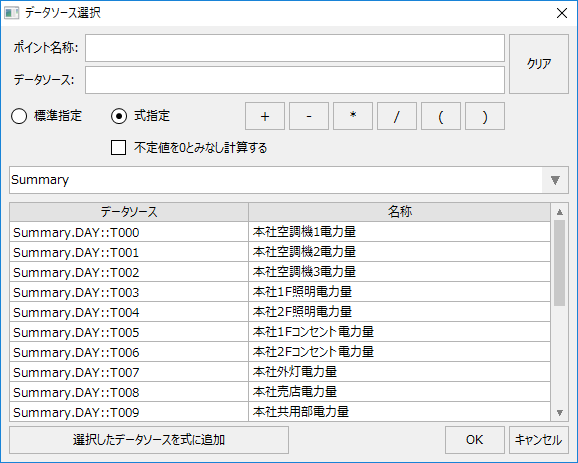Click 選択したデータソースを式に追加 button
The image size is (578, 463).
[149, 440]
